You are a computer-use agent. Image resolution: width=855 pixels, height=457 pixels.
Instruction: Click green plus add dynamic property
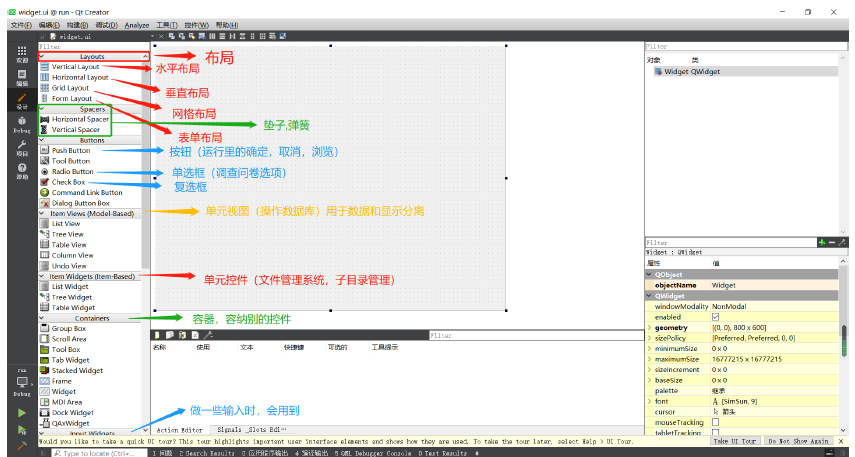[821, 243]
